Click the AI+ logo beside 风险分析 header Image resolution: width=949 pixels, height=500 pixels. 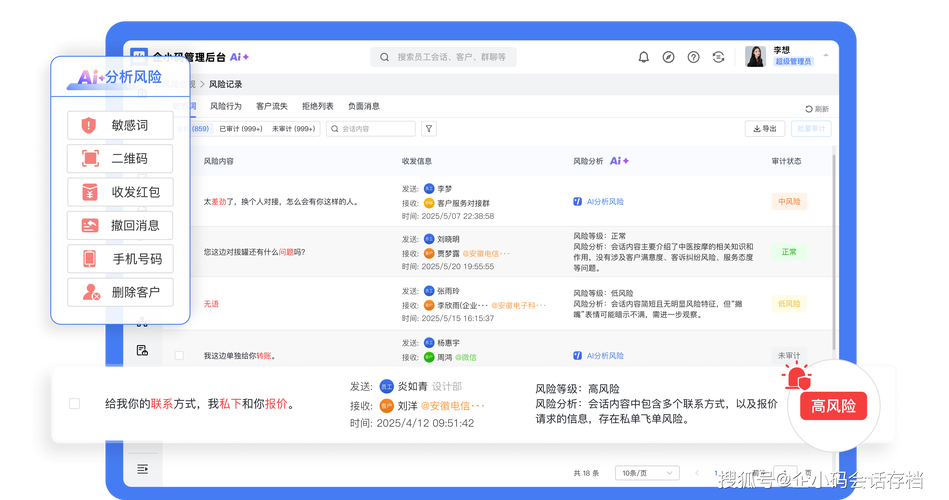pos(619,161)
